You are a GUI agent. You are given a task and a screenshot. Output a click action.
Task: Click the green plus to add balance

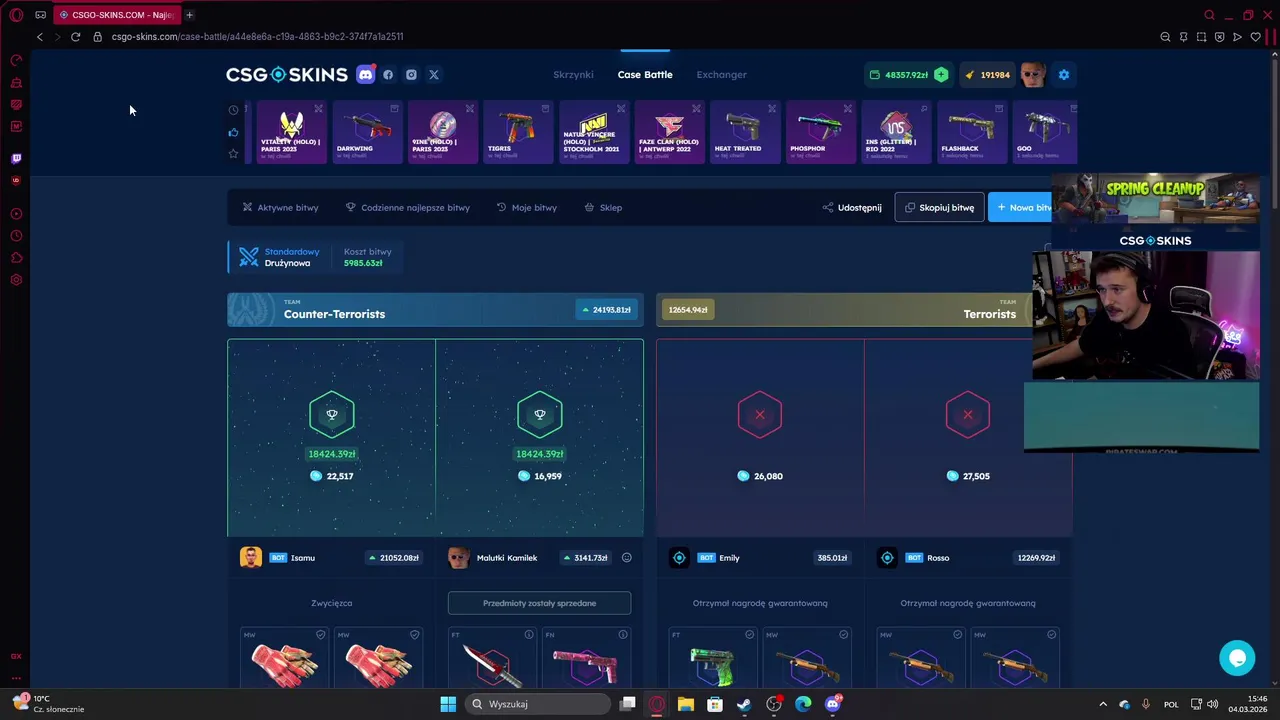point(941,74)
